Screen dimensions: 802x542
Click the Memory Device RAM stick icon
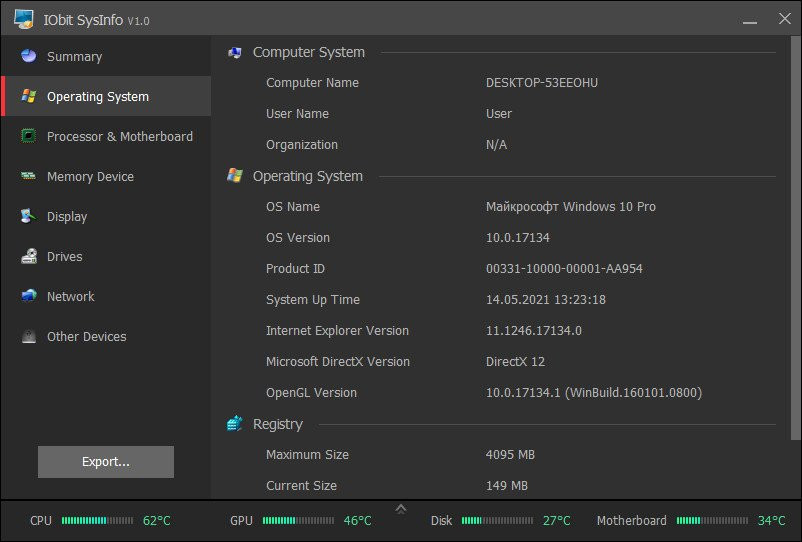[x=29, y=176]
